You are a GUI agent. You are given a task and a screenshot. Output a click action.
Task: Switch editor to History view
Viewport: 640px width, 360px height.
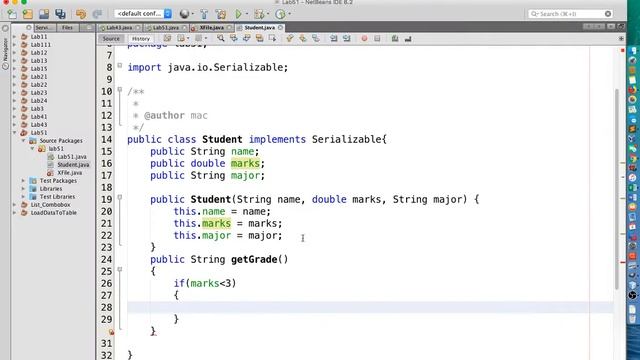[141, 38]
